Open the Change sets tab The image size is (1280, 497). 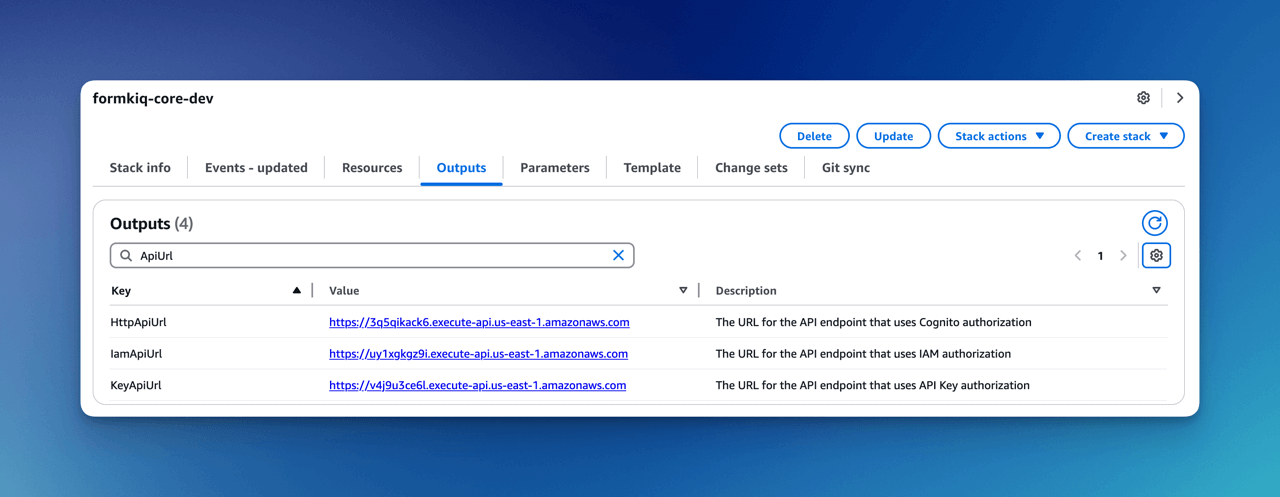751,167
